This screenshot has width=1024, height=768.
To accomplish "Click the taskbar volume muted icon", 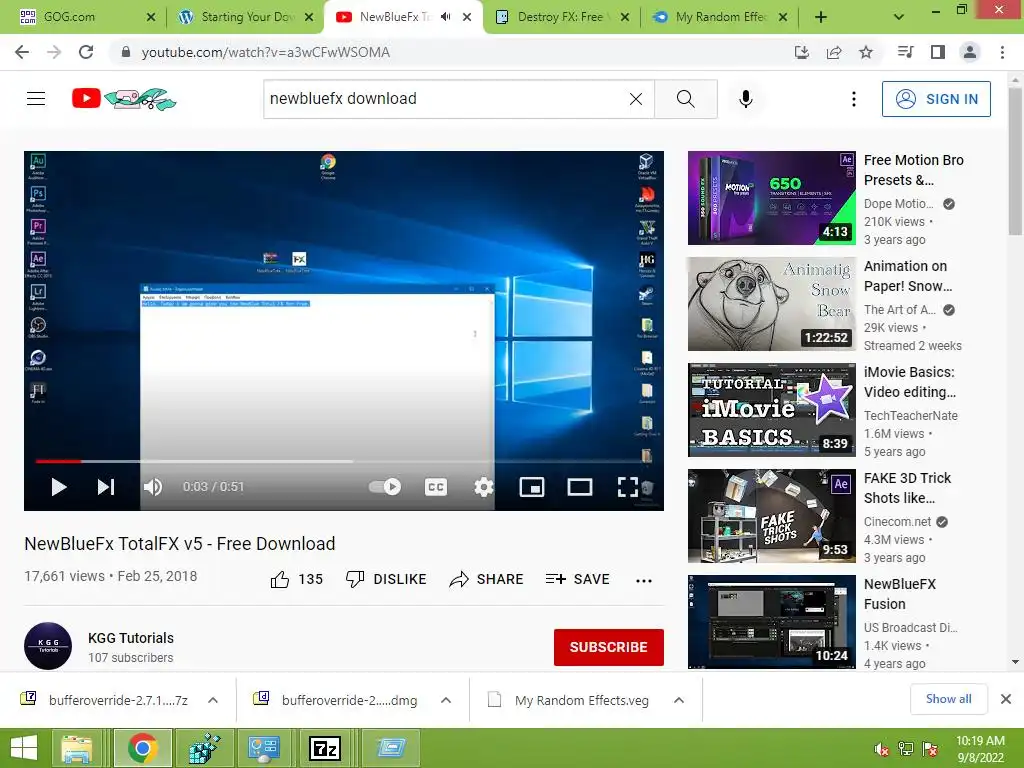I will 882,749.
